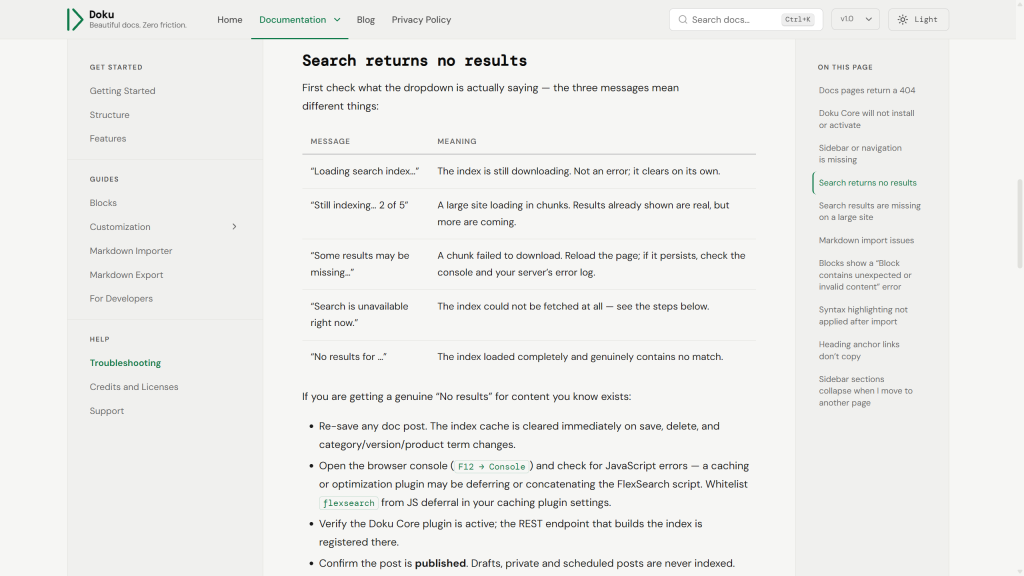Jump to 'Blocks show a Block contains unexpected' entry
Screen dimensions: 1024x576
click(x=865, y=275)
